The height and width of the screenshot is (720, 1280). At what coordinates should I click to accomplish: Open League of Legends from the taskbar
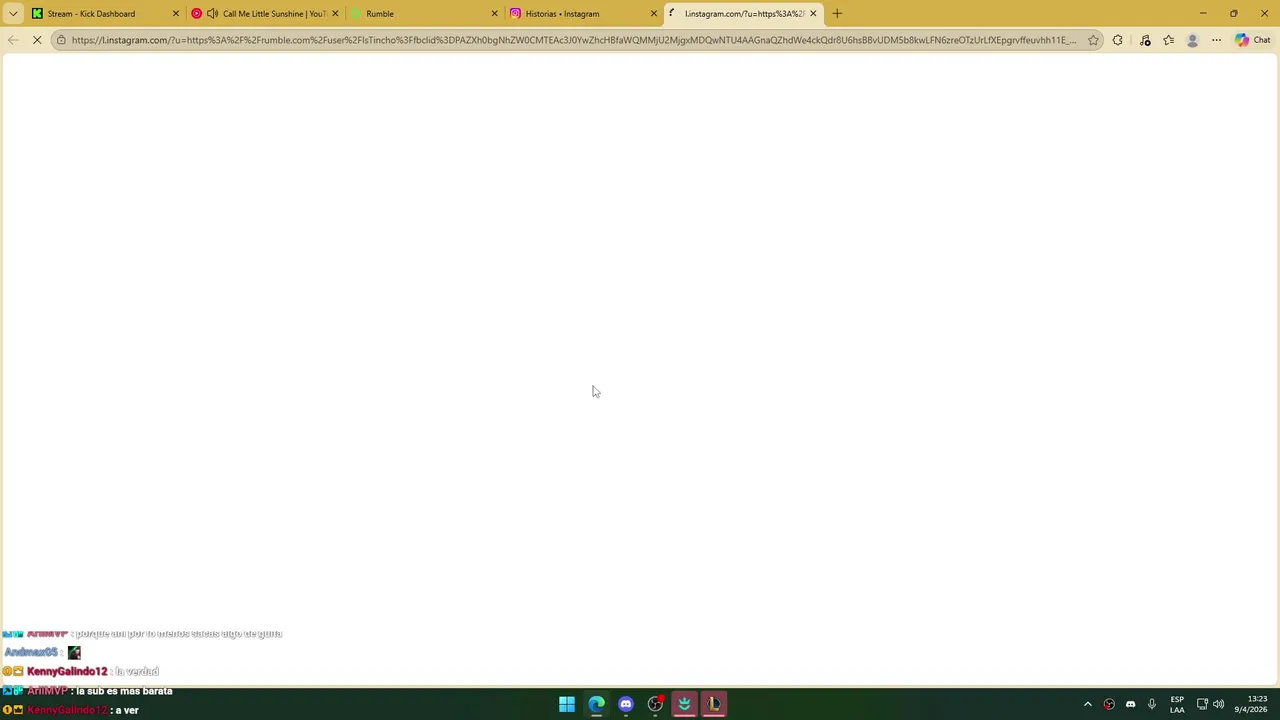pyautogui.click(x=714, y=704)
